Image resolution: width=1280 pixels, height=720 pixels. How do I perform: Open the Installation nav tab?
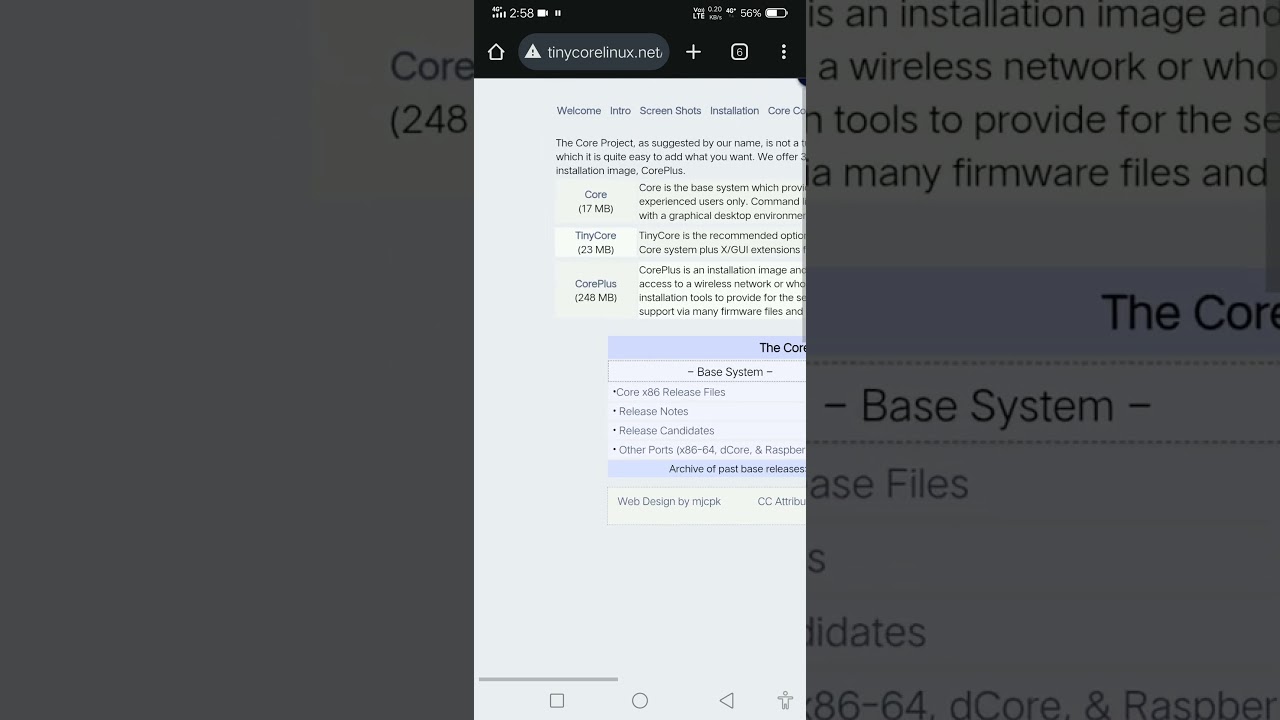coord(734,111)
